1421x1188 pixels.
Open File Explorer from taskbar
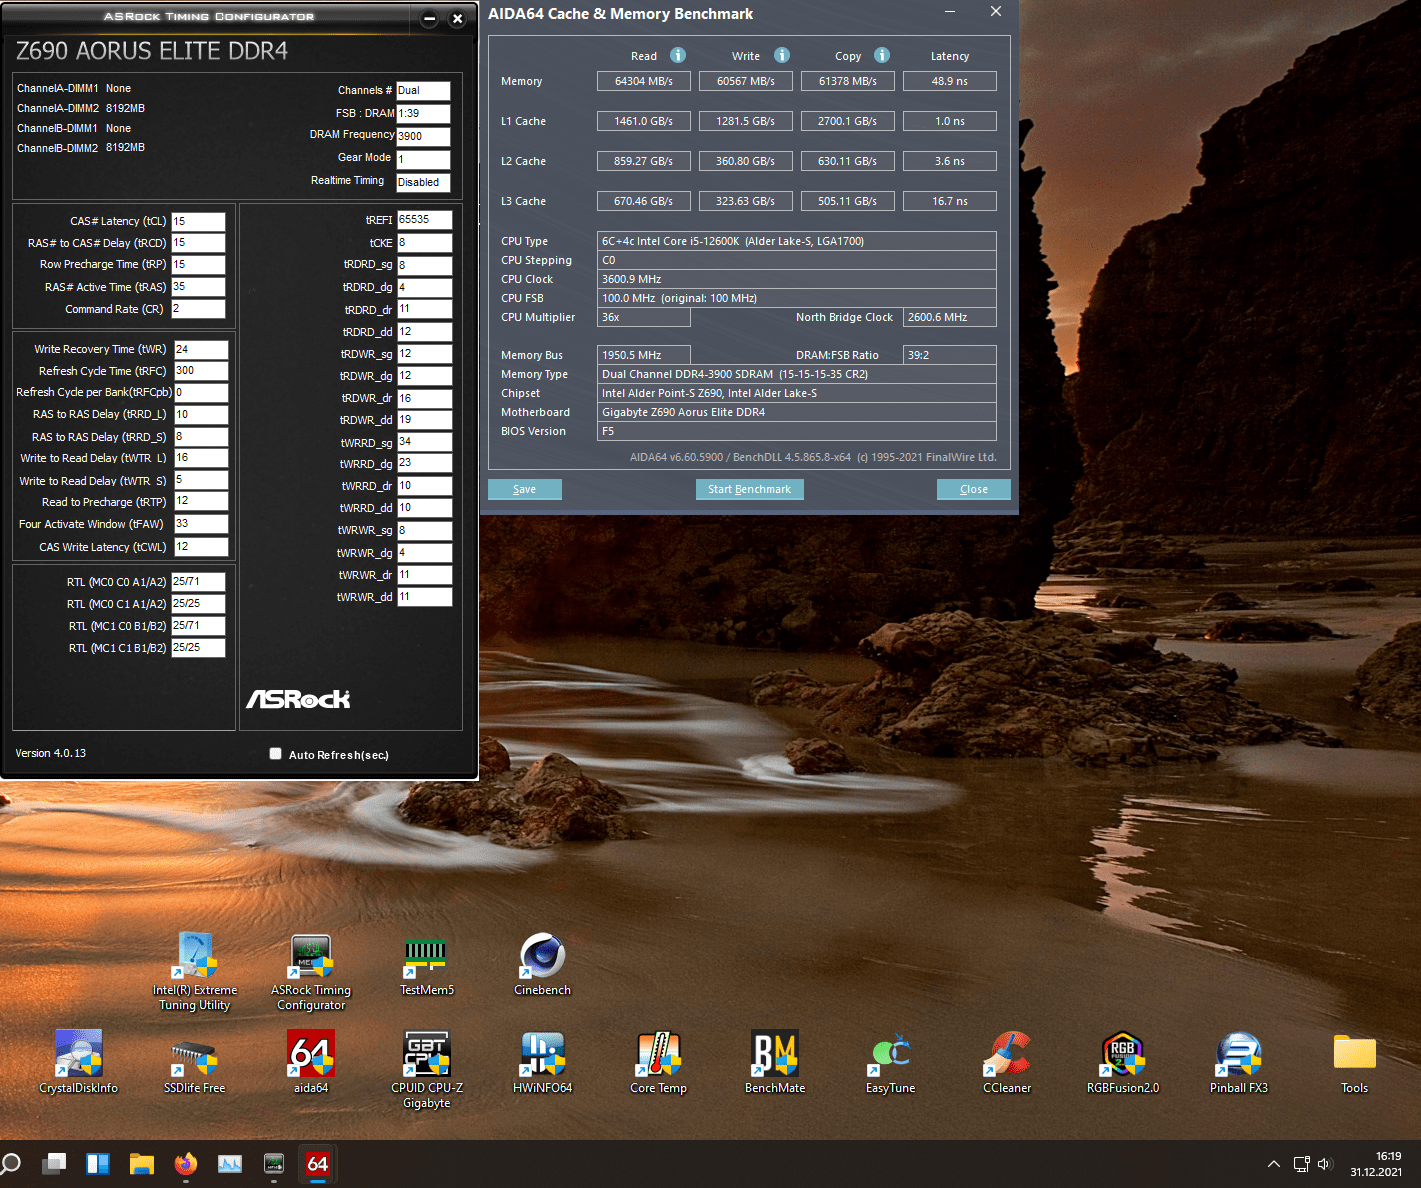142,1164
